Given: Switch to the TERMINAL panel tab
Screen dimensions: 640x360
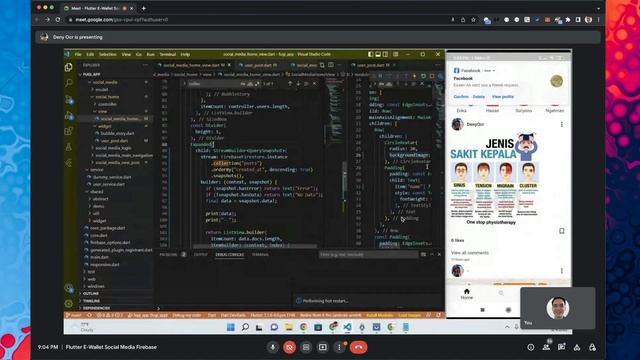Looking at the screenshot, I should 260,255.
